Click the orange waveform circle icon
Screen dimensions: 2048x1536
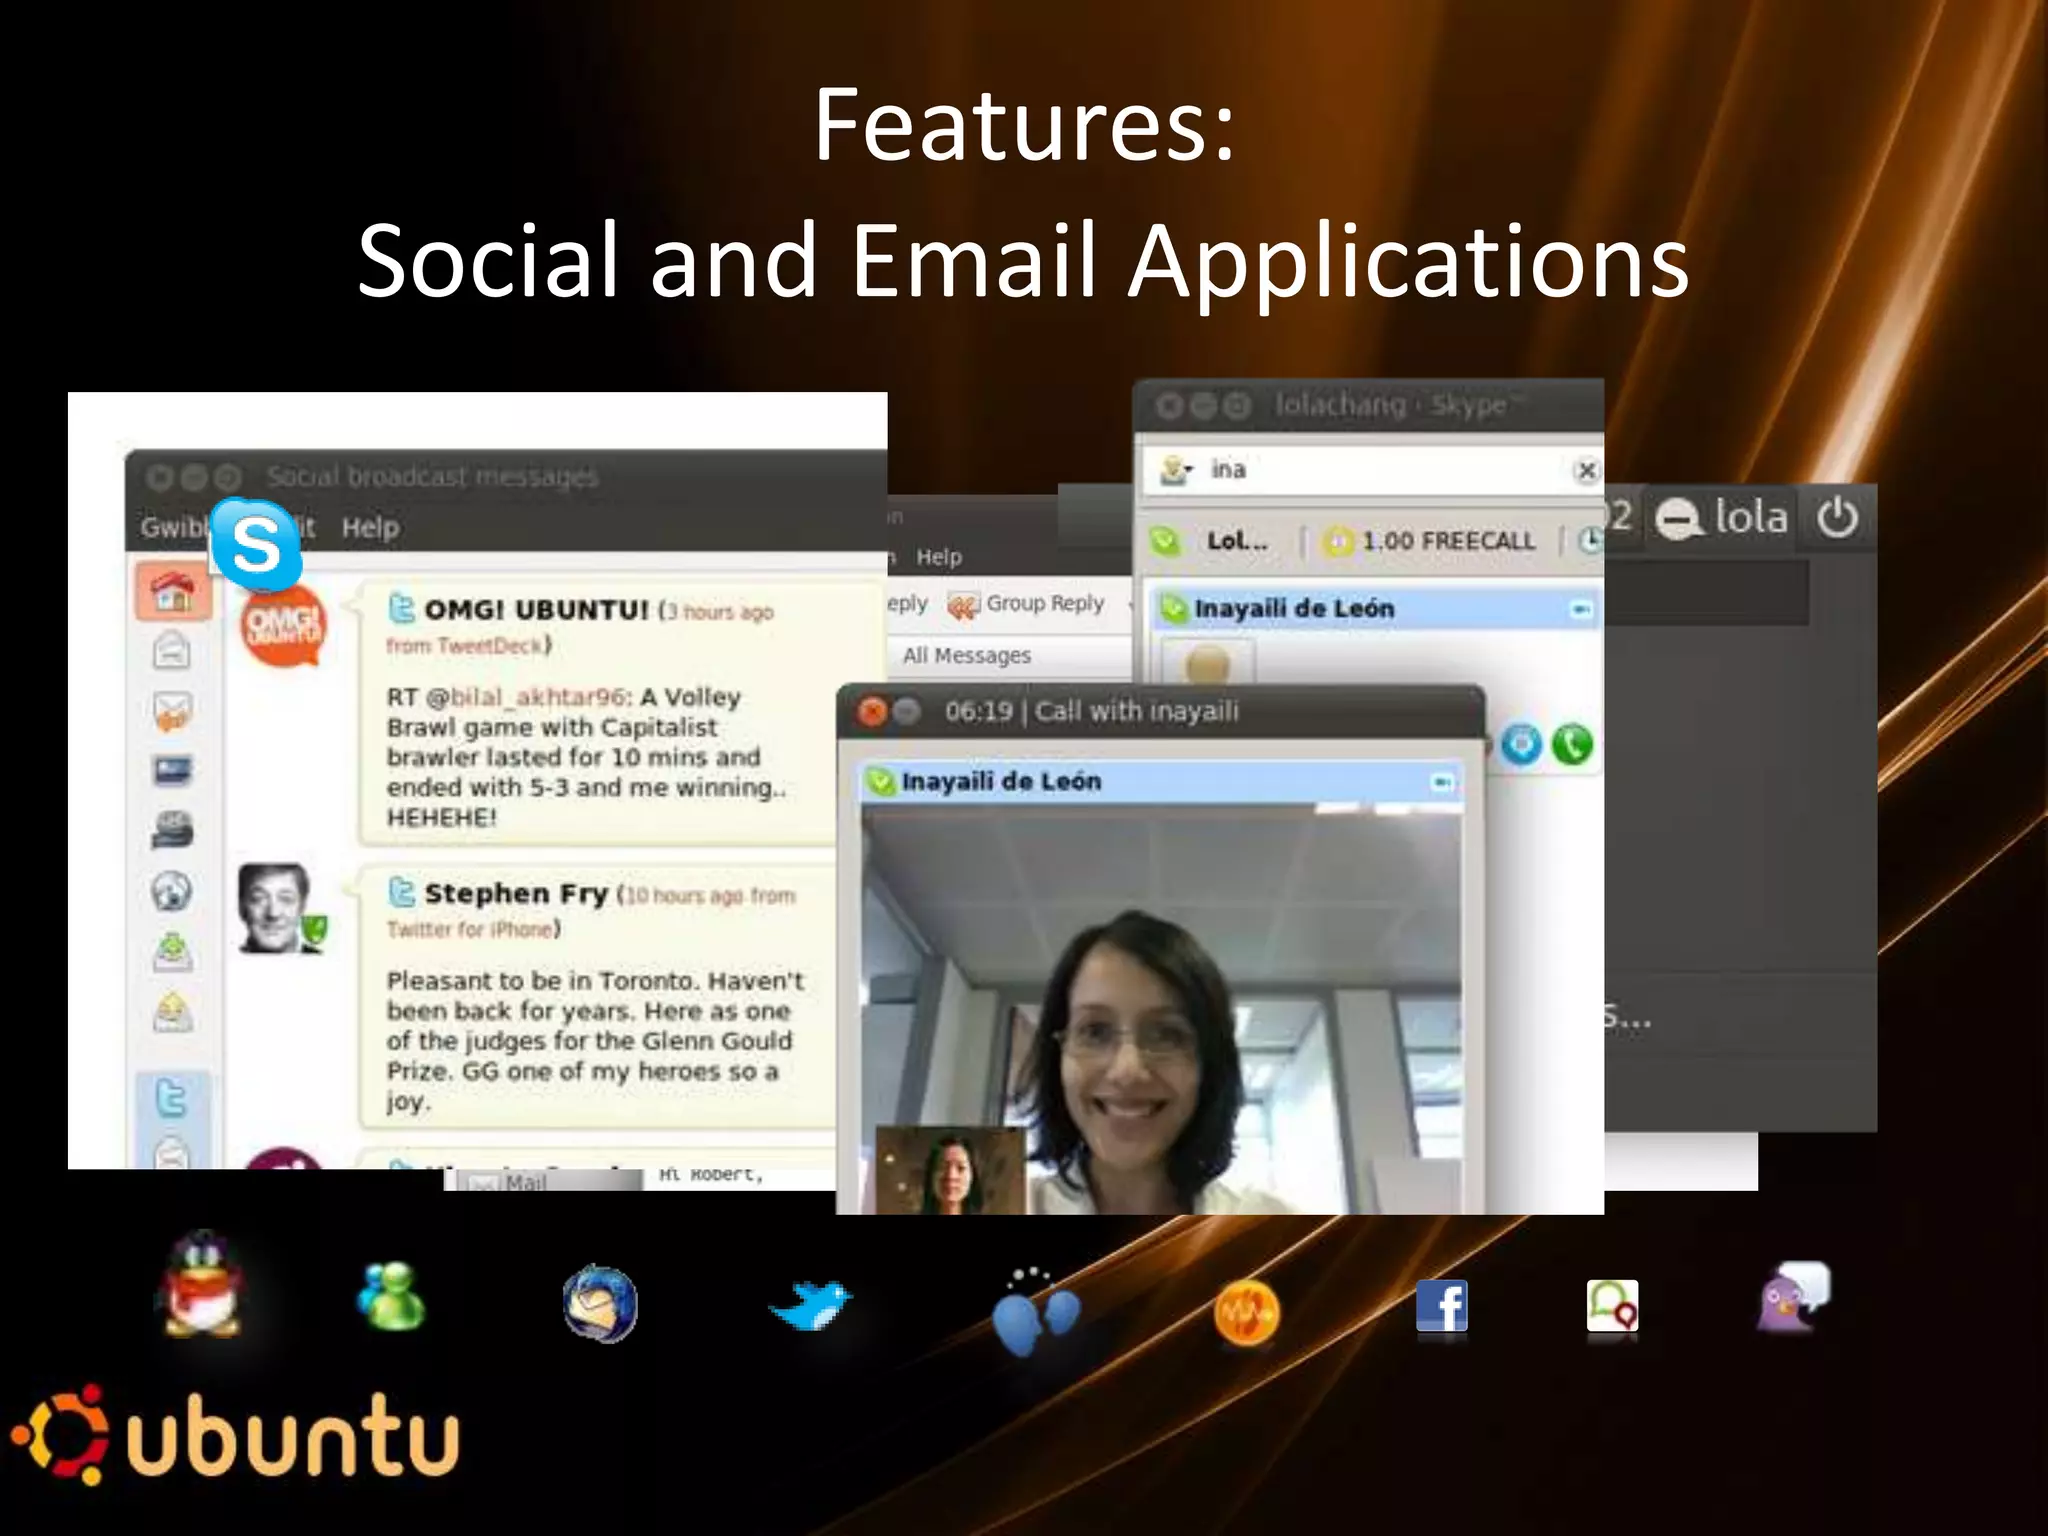(x=1246, y=1313)
